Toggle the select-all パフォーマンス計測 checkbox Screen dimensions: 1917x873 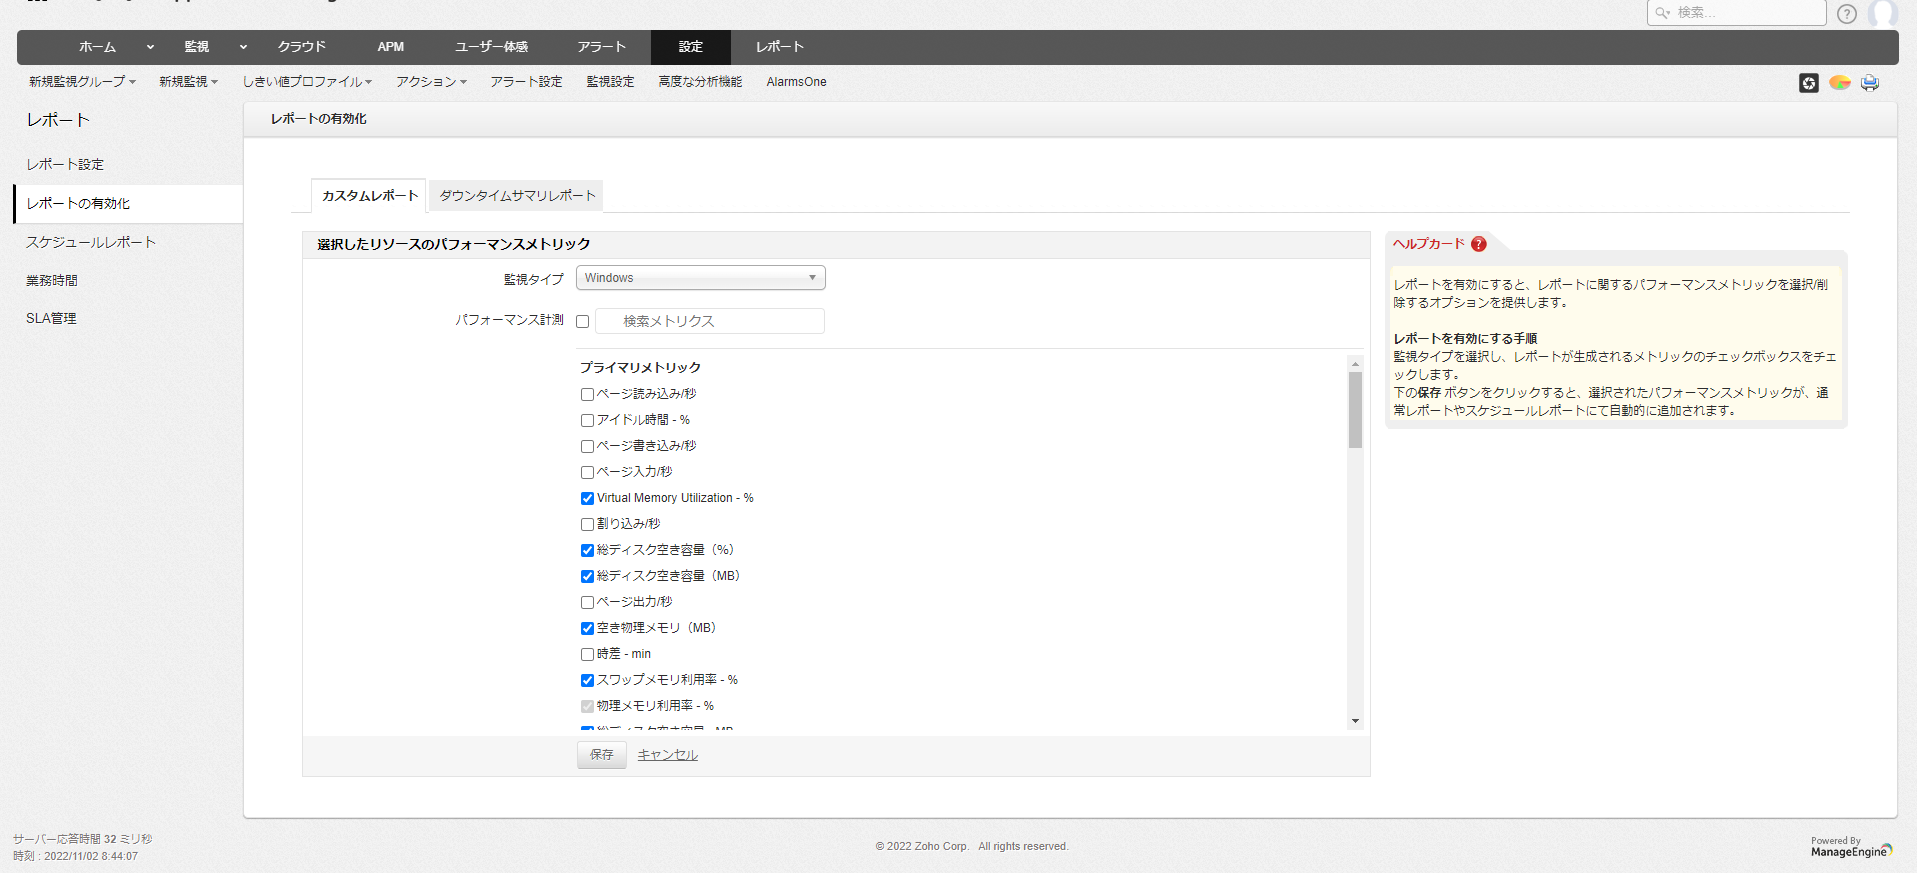click(x=582, y=321)
